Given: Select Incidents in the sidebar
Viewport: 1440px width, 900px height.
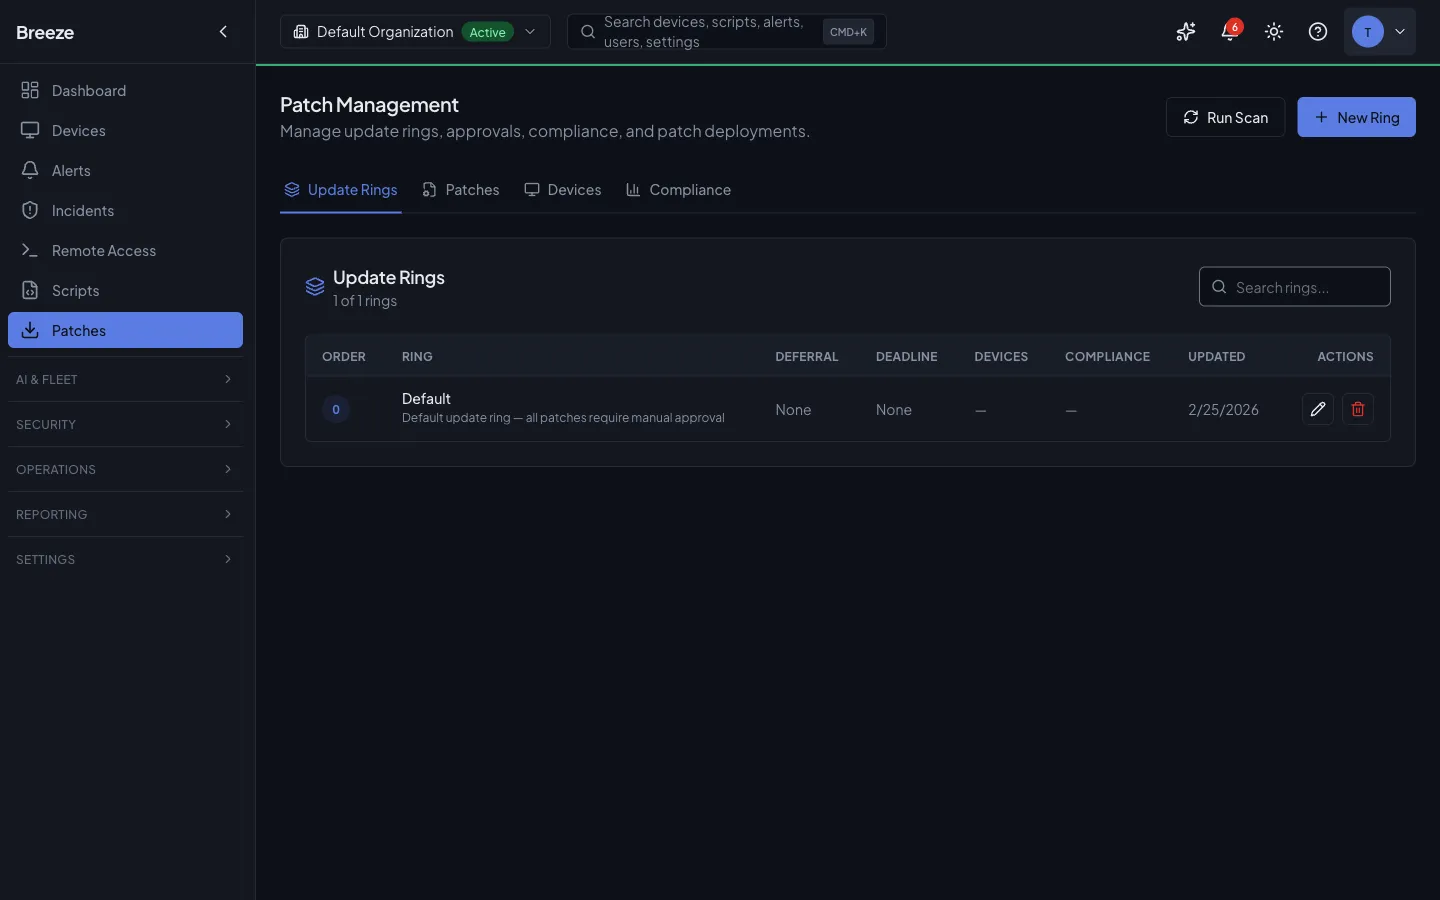Looking at the screenshot, I should tap(83, 210).
